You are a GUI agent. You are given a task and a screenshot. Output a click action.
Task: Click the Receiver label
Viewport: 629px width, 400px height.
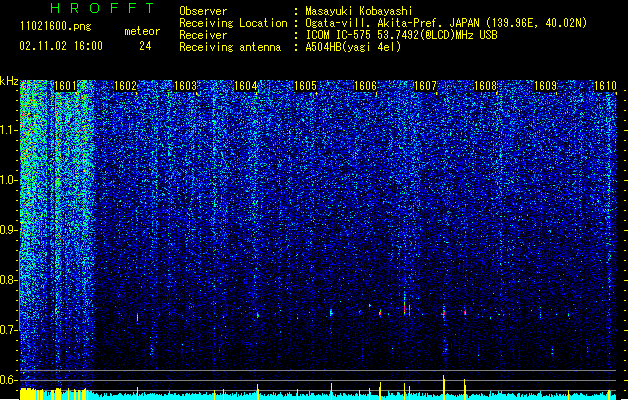coord(203,35)
